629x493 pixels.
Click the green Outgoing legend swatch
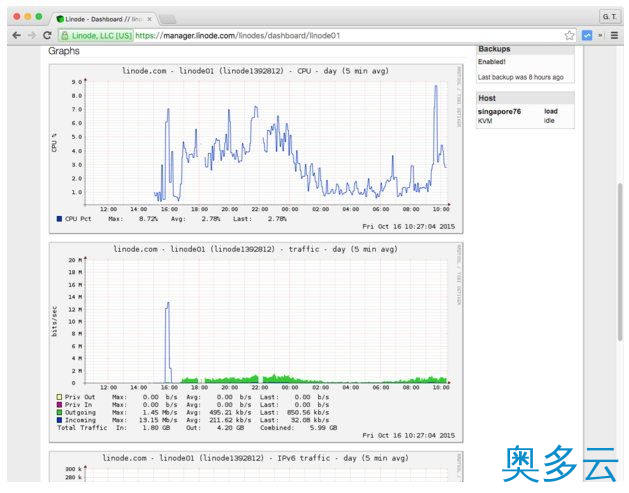(59, 412)
